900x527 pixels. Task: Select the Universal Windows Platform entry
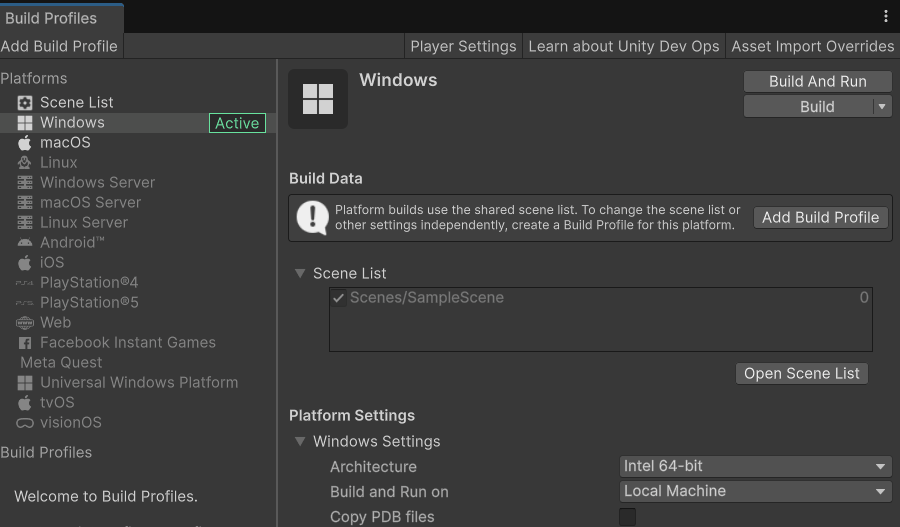point(138,383)
